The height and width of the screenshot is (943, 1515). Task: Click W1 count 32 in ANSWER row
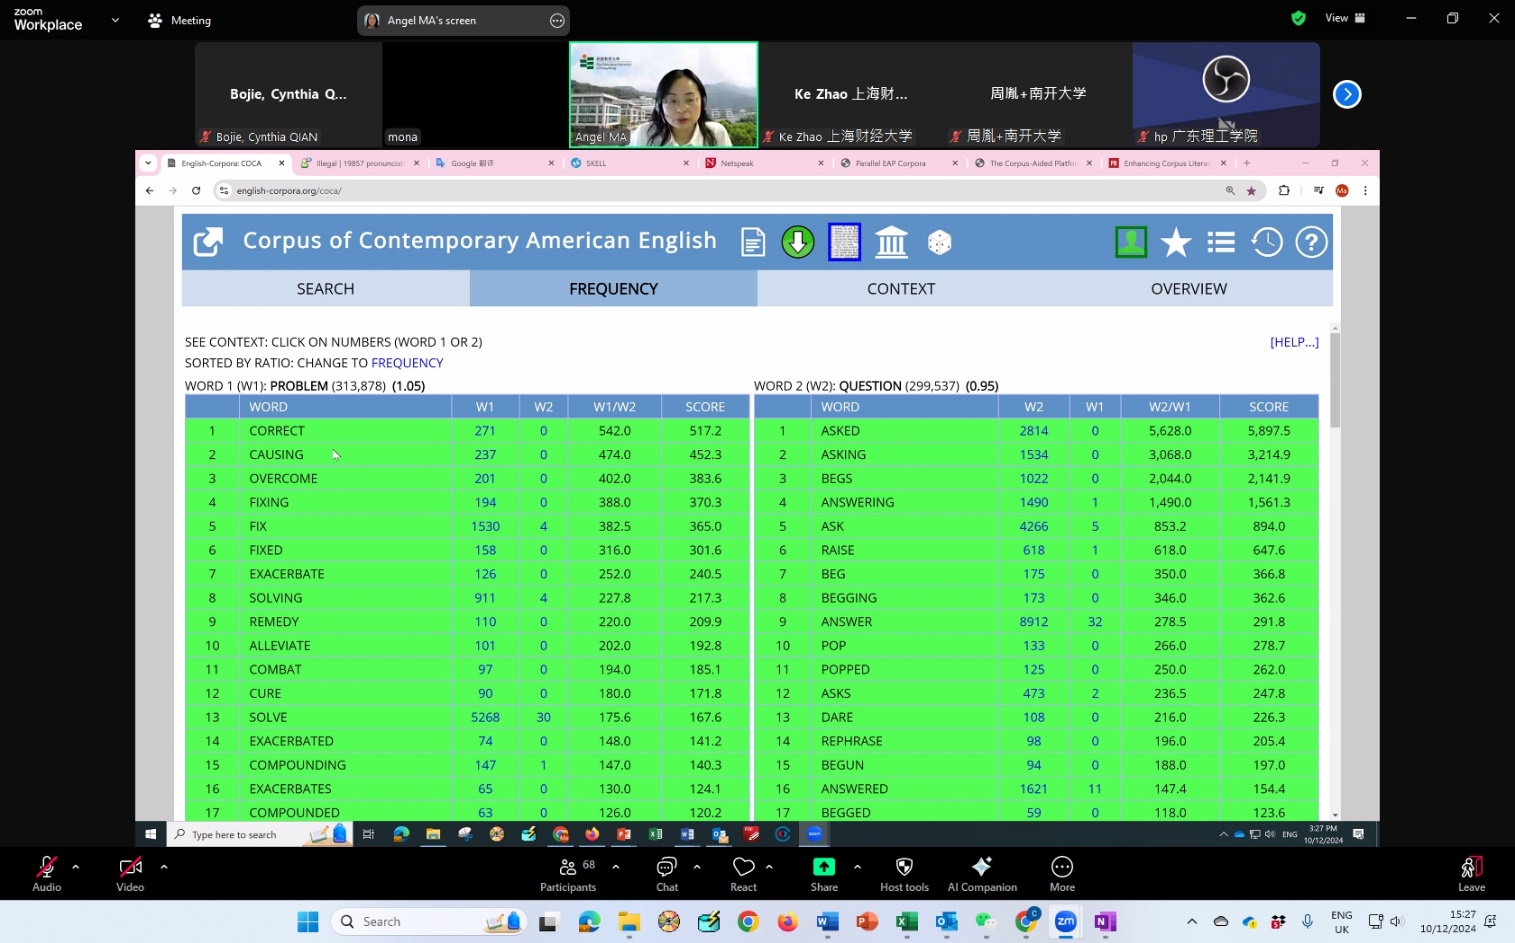pos(1095,622)
